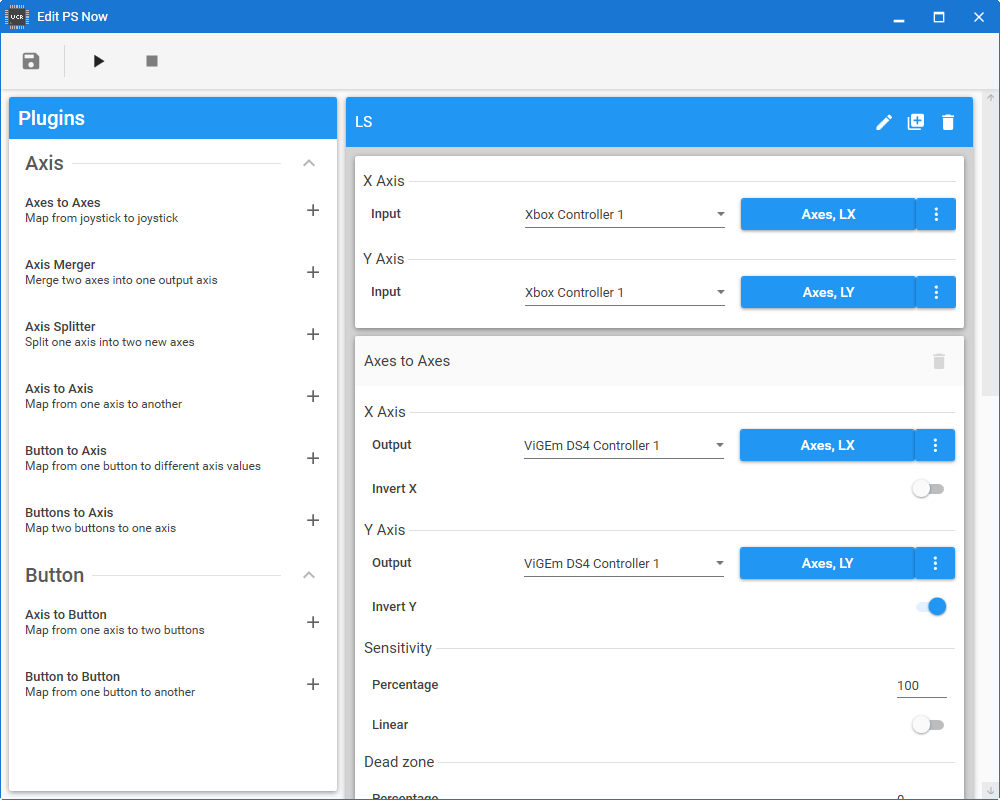Save the profile with the floppy disk icon
The image size is (1000, 800).
coord(31,61)
